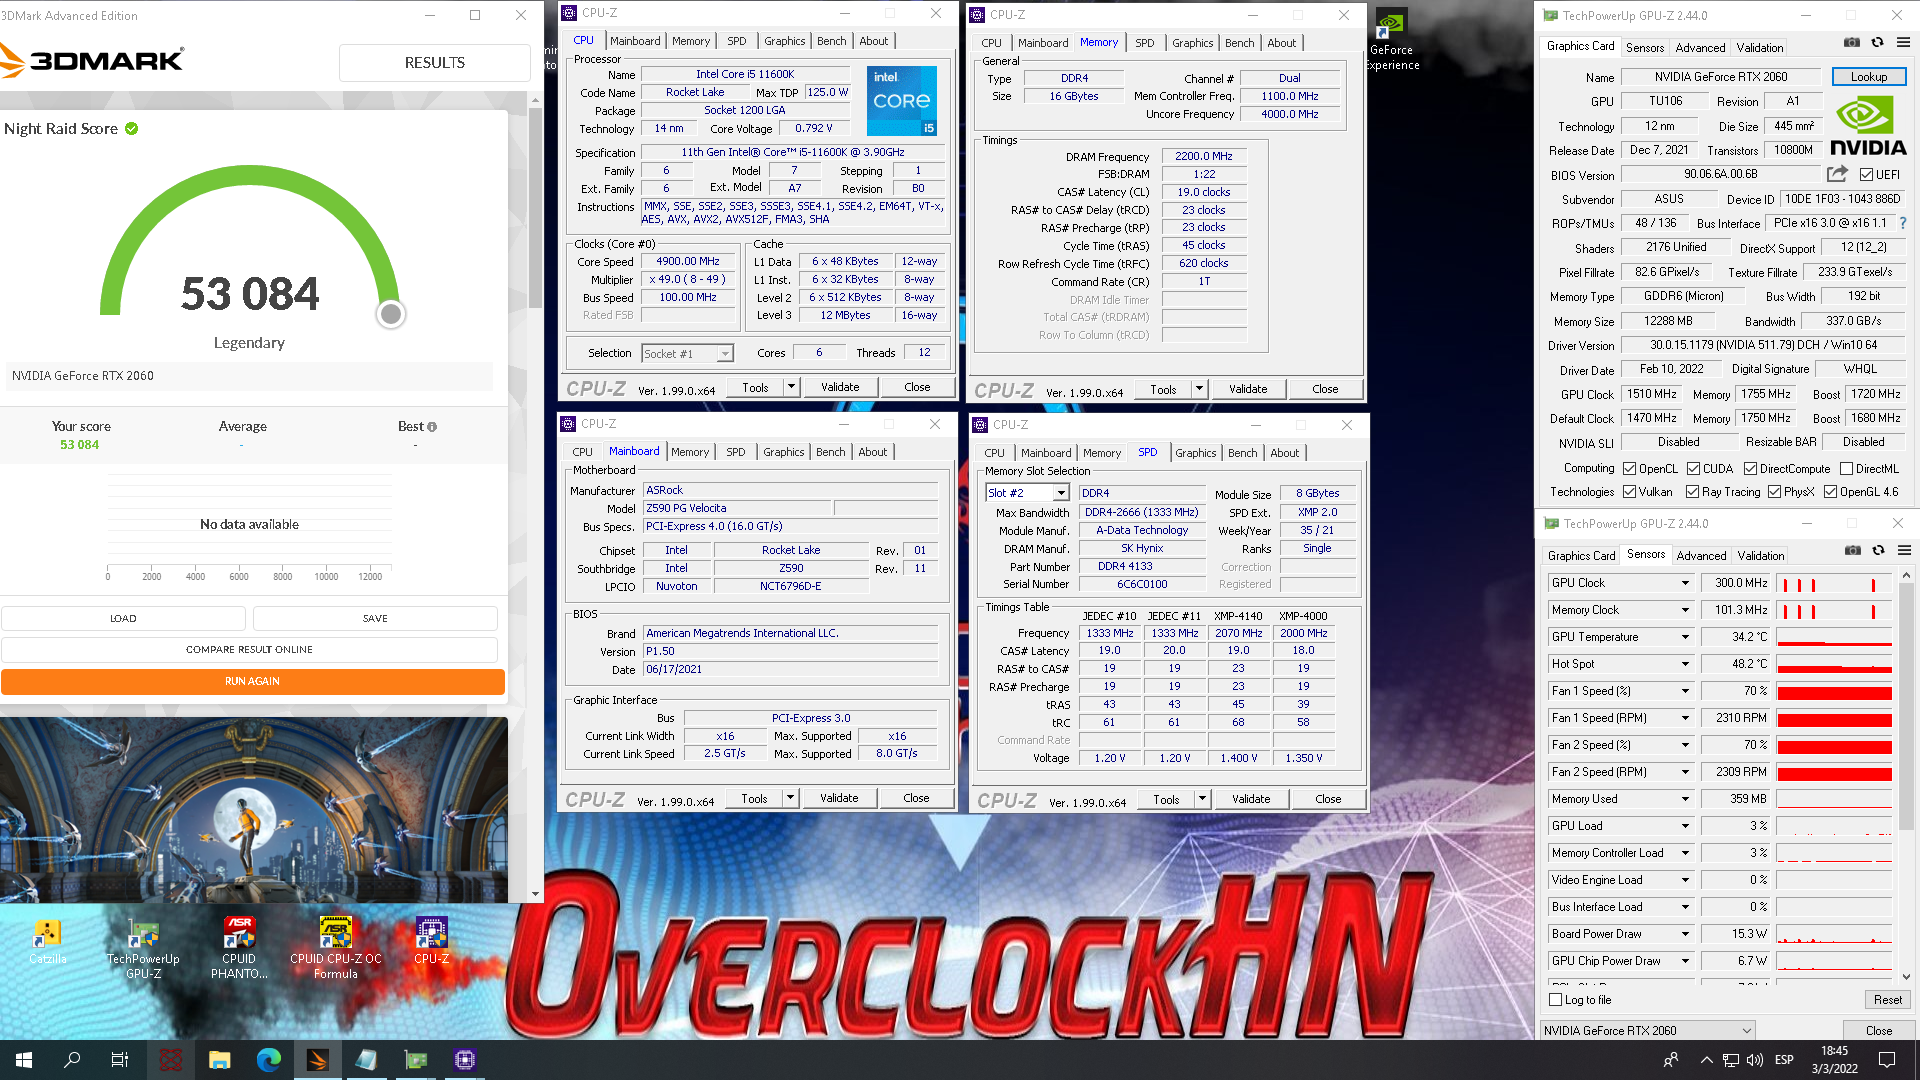Click the Best score info icon
Viewport: 1920px width, 1080px height.
(x=432, y=427)
